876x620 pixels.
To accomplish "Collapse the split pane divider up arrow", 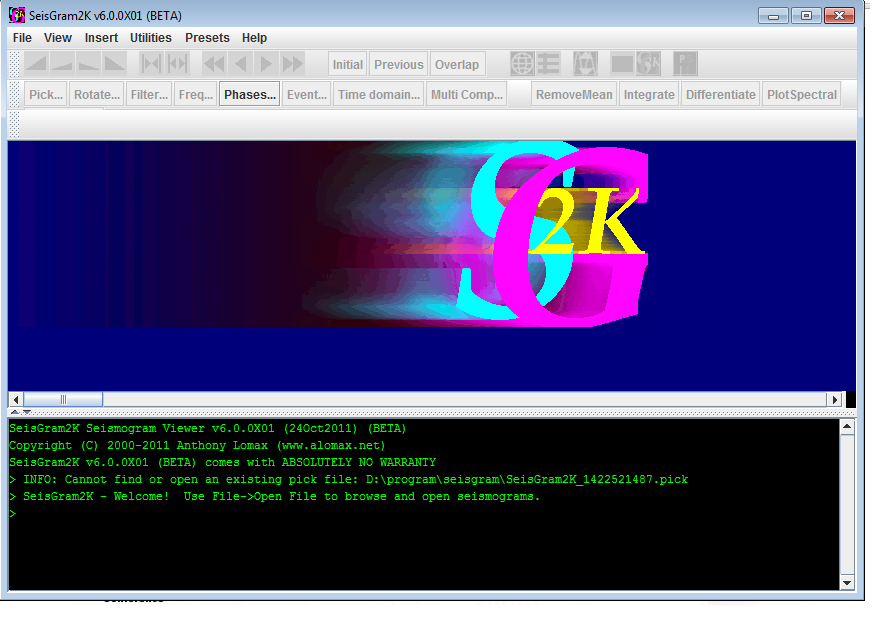I will point(15,412).
